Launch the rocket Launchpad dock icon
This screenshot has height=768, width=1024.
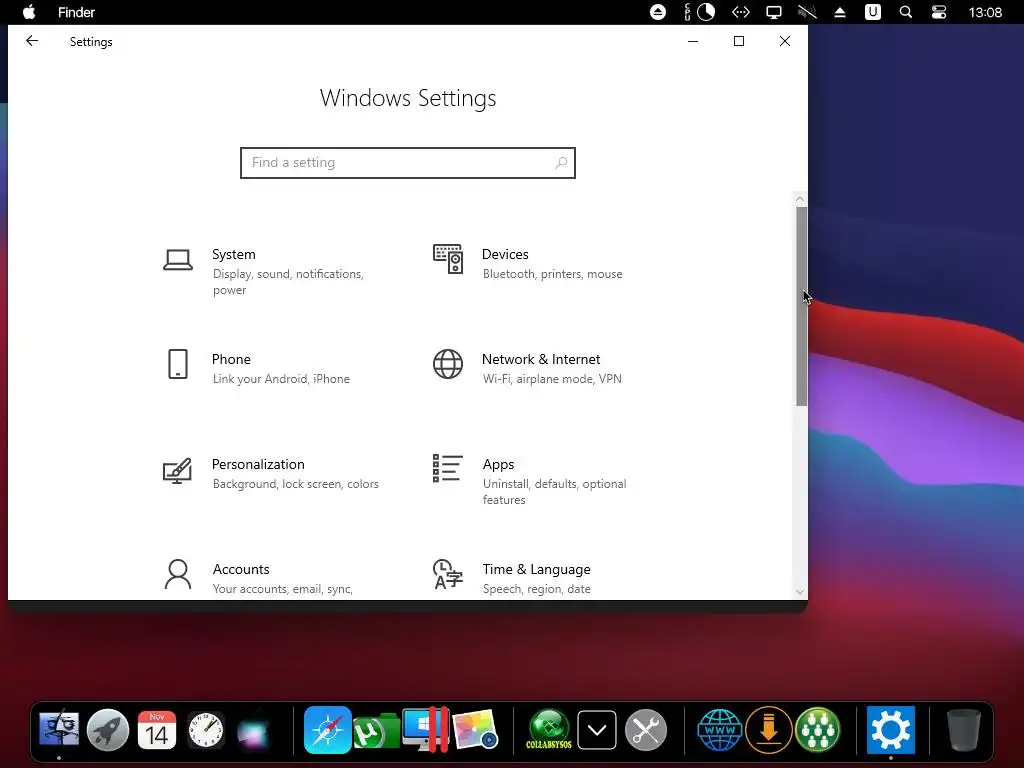[108, 729]
